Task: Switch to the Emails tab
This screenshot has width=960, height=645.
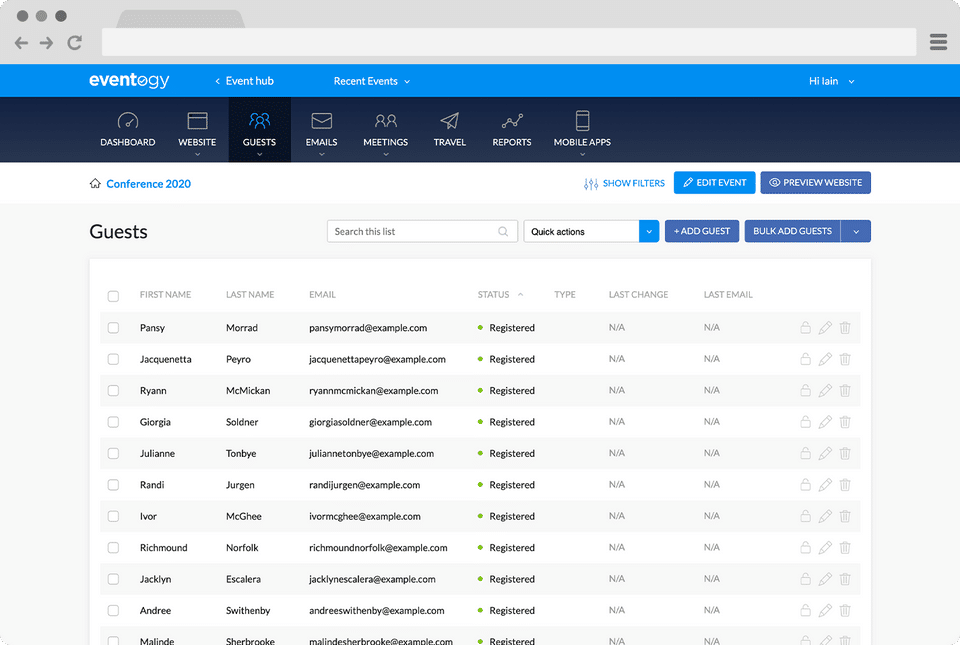Action: pos(321,130)
